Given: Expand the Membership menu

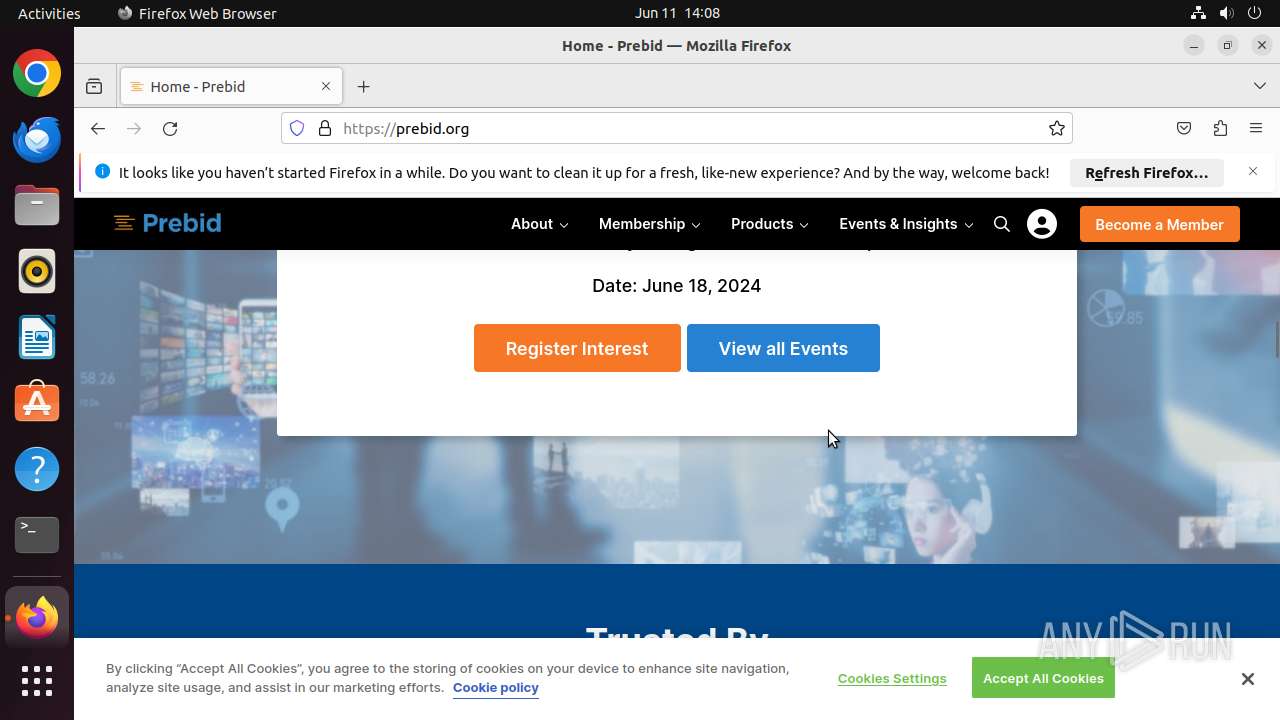Looking at the screenshot, I should [x=650, y=224].
